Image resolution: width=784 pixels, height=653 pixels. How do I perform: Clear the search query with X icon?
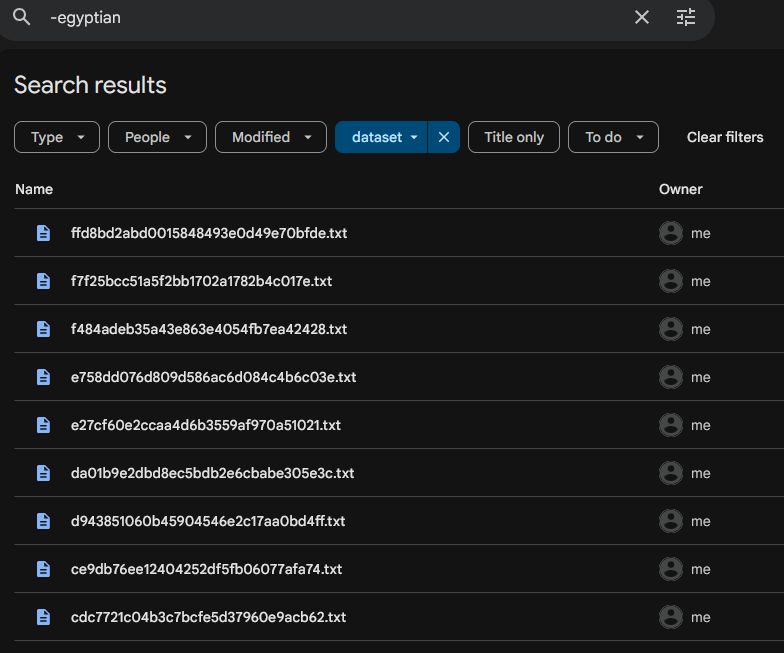[x=642, y=18]
